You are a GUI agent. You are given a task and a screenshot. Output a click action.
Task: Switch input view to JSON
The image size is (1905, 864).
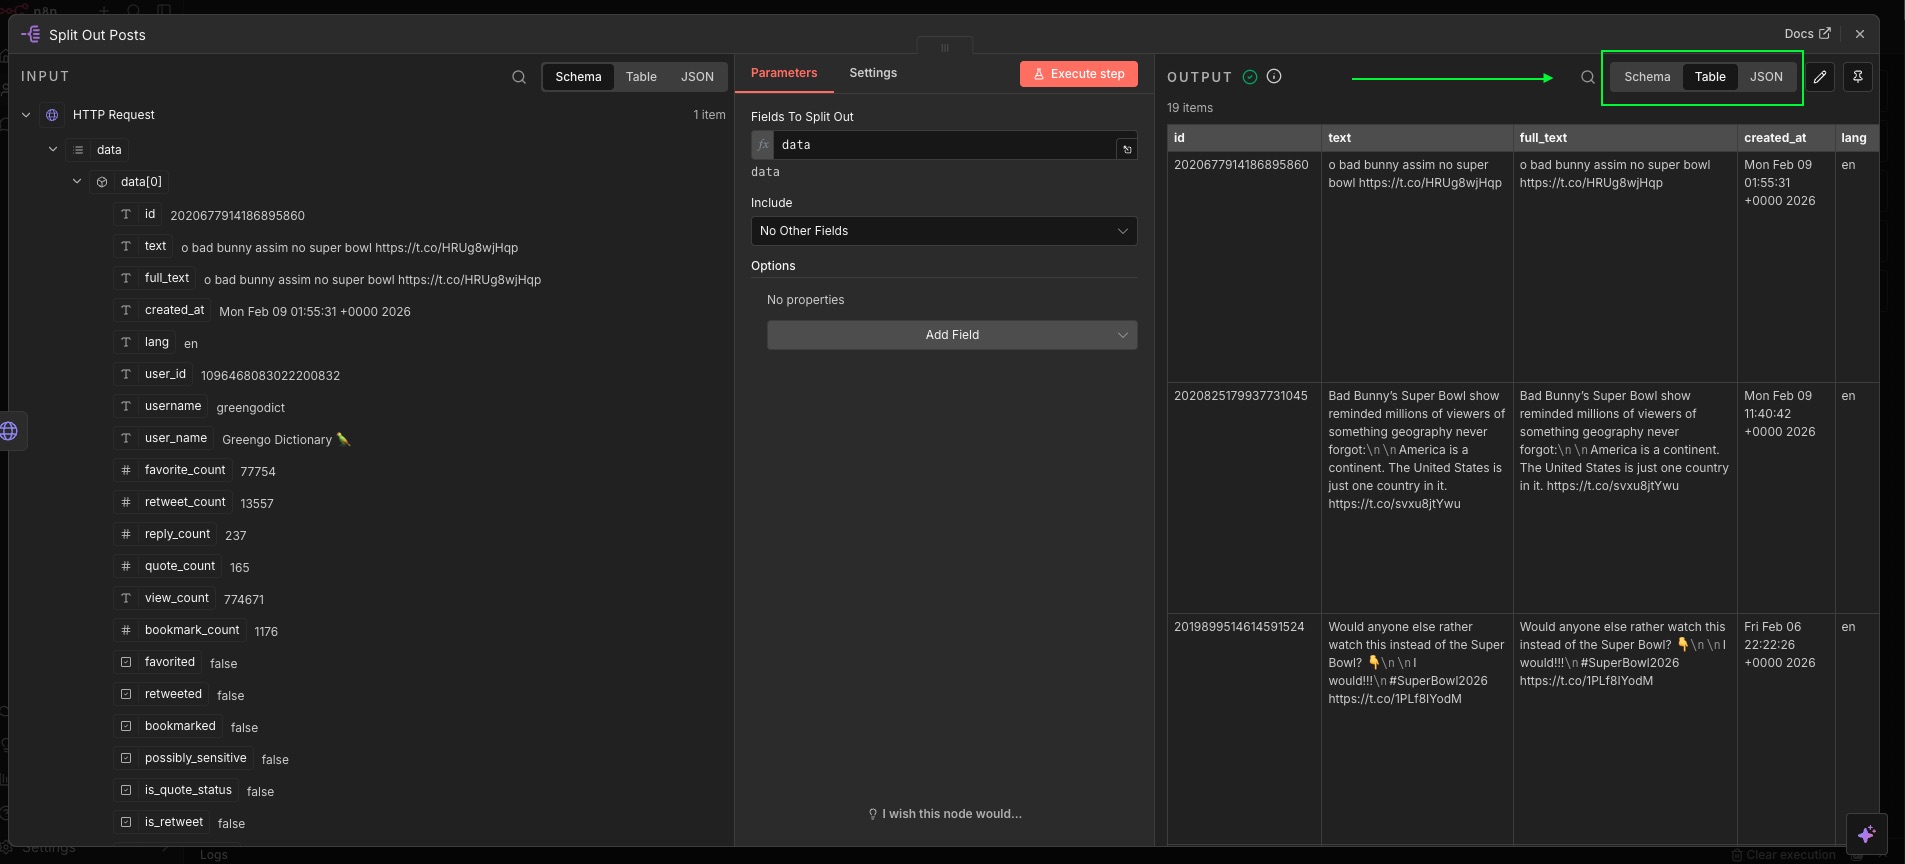[697, 77]
